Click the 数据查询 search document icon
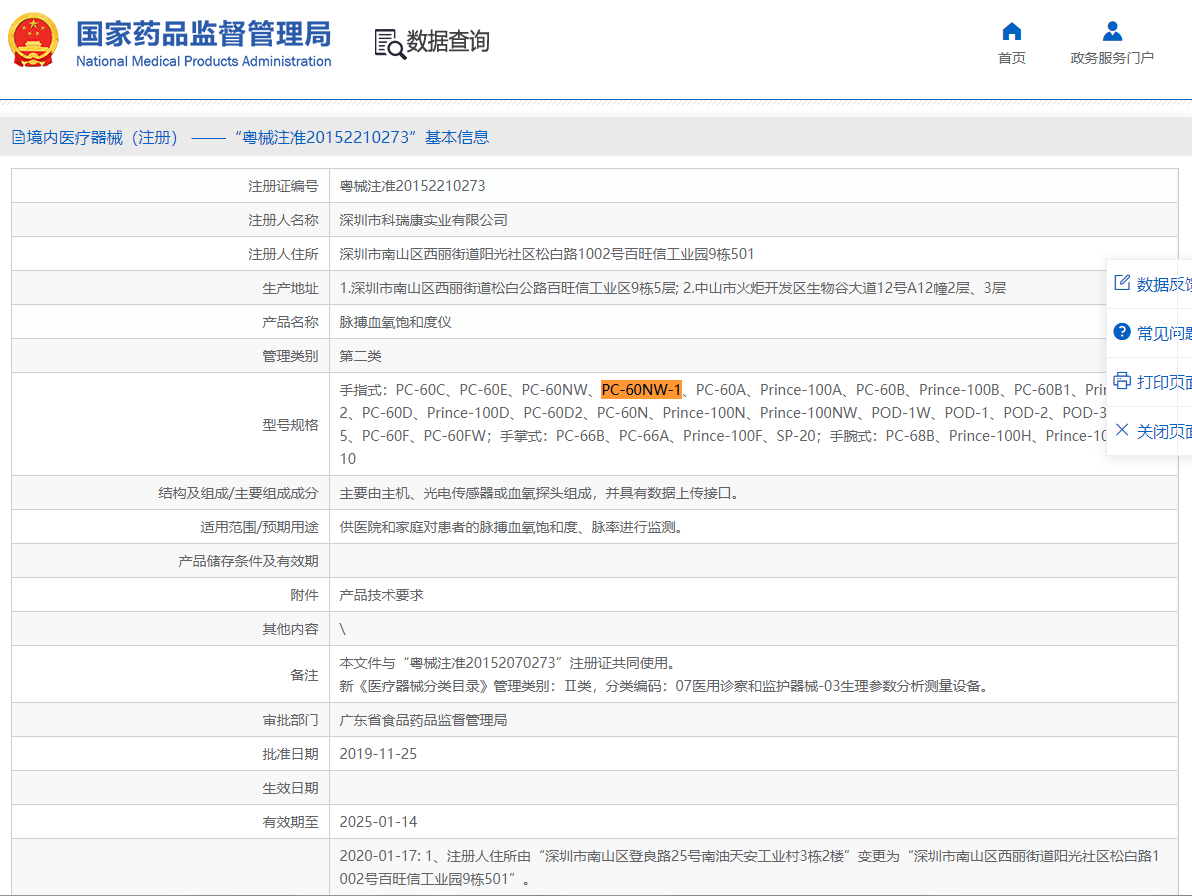Image resolution: width=1192 pixels, height=896 pixels. tap(390, 43)
